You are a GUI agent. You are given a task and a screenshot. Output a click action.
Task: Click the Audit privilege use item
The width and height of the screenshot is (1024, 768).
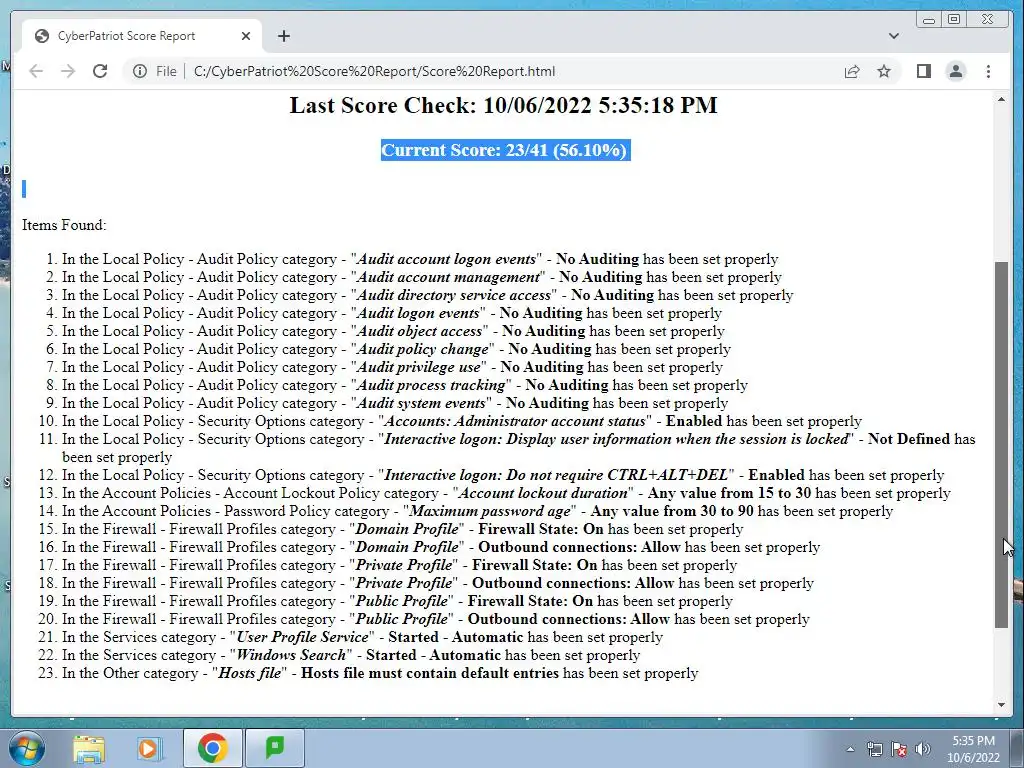click(392, 367)
